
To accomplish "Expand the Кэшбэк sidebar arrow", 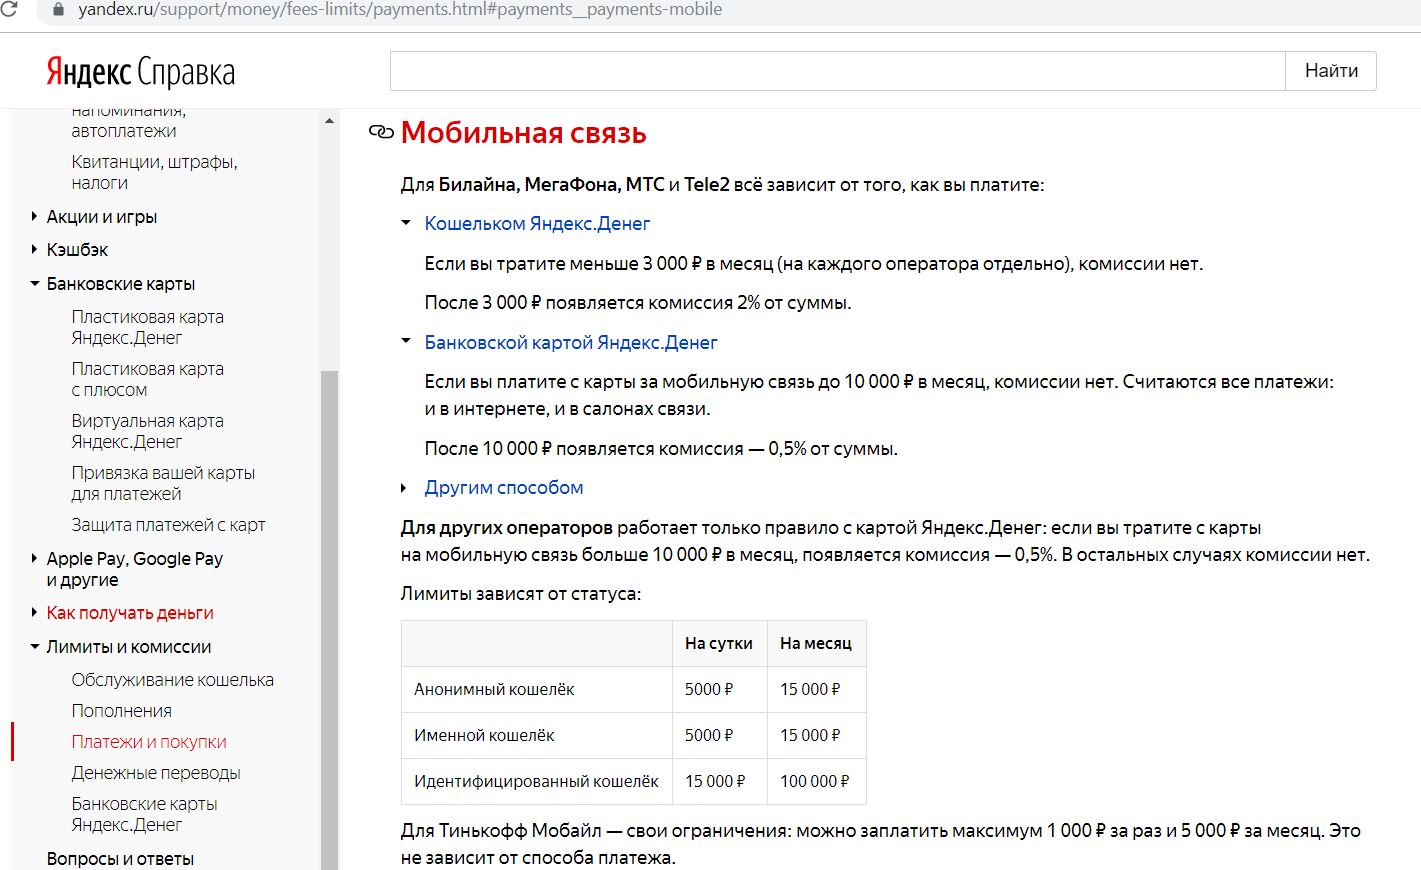I will [x=34, y=249].
